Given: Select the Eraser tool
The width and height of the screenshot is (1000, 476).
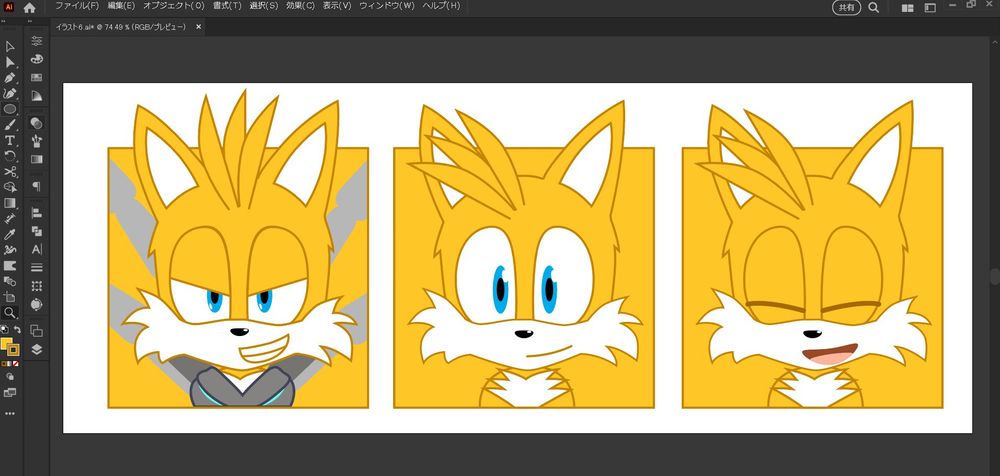Looking at the screenshot, I should pos(10,265).
